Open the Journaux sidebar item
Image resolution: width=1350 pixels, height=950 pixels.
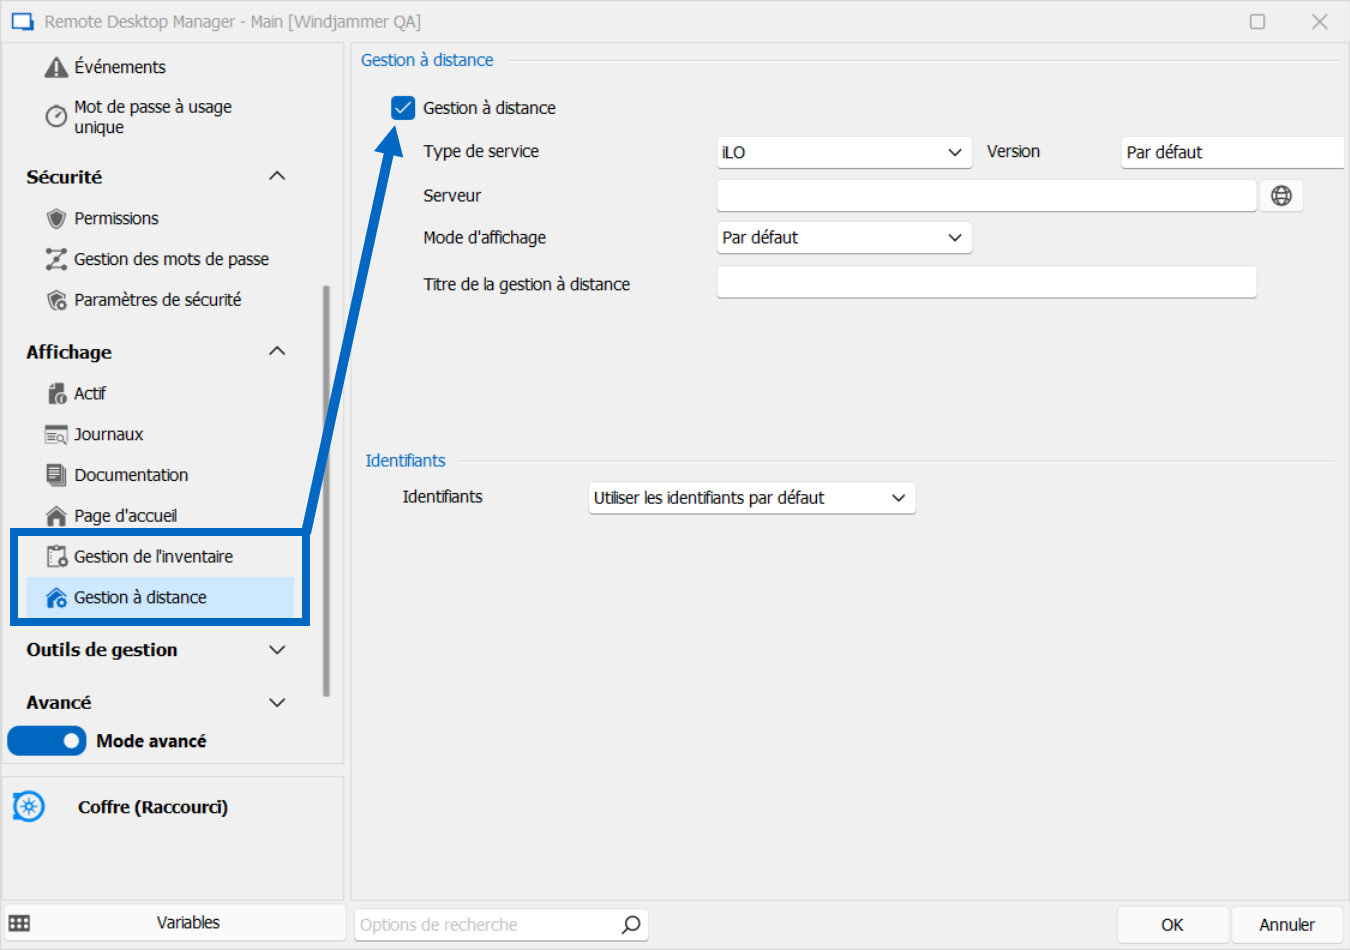point(108,435)
